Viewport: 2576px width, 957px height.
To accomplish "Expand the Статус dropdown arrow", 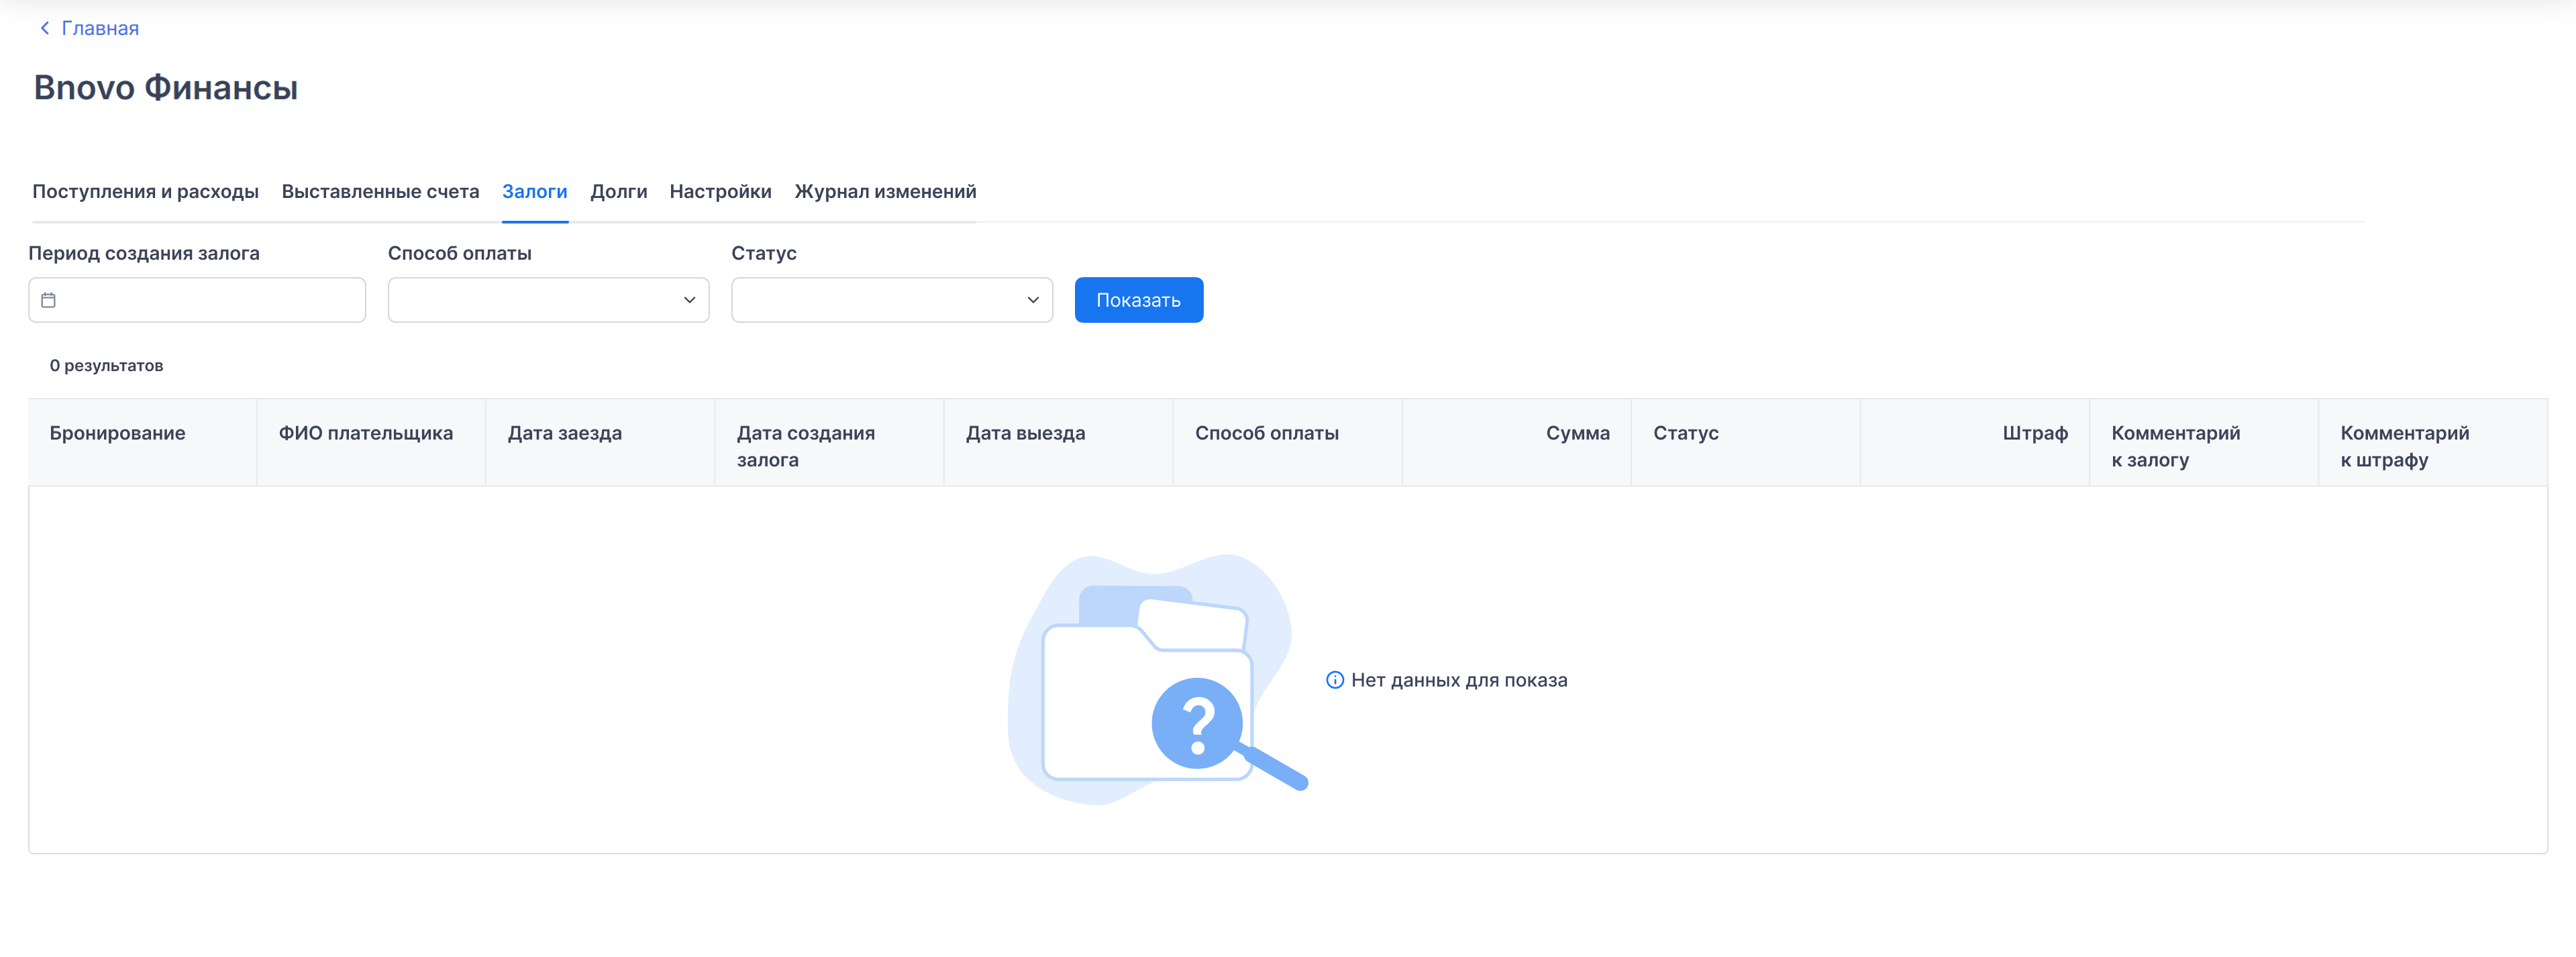I will click(1032, 300).
